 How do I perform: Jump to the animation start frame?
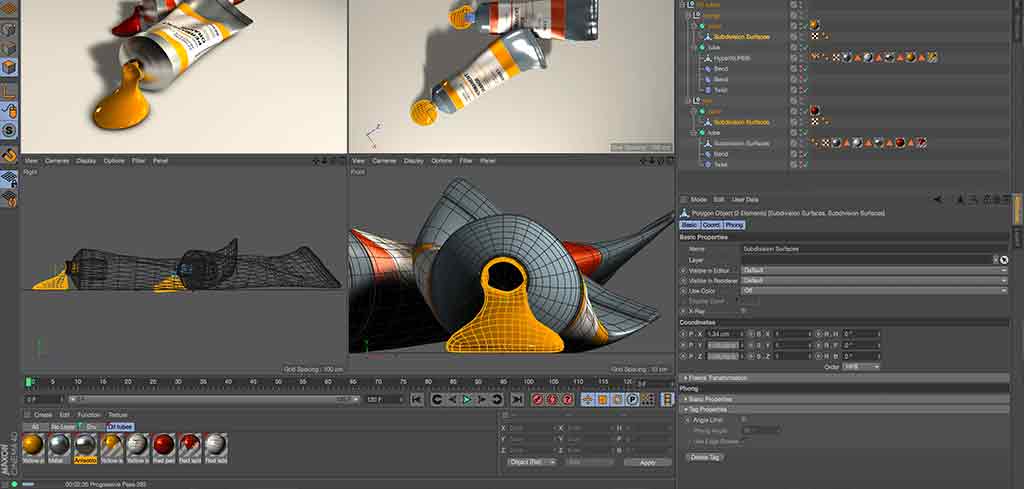(417, 400)
